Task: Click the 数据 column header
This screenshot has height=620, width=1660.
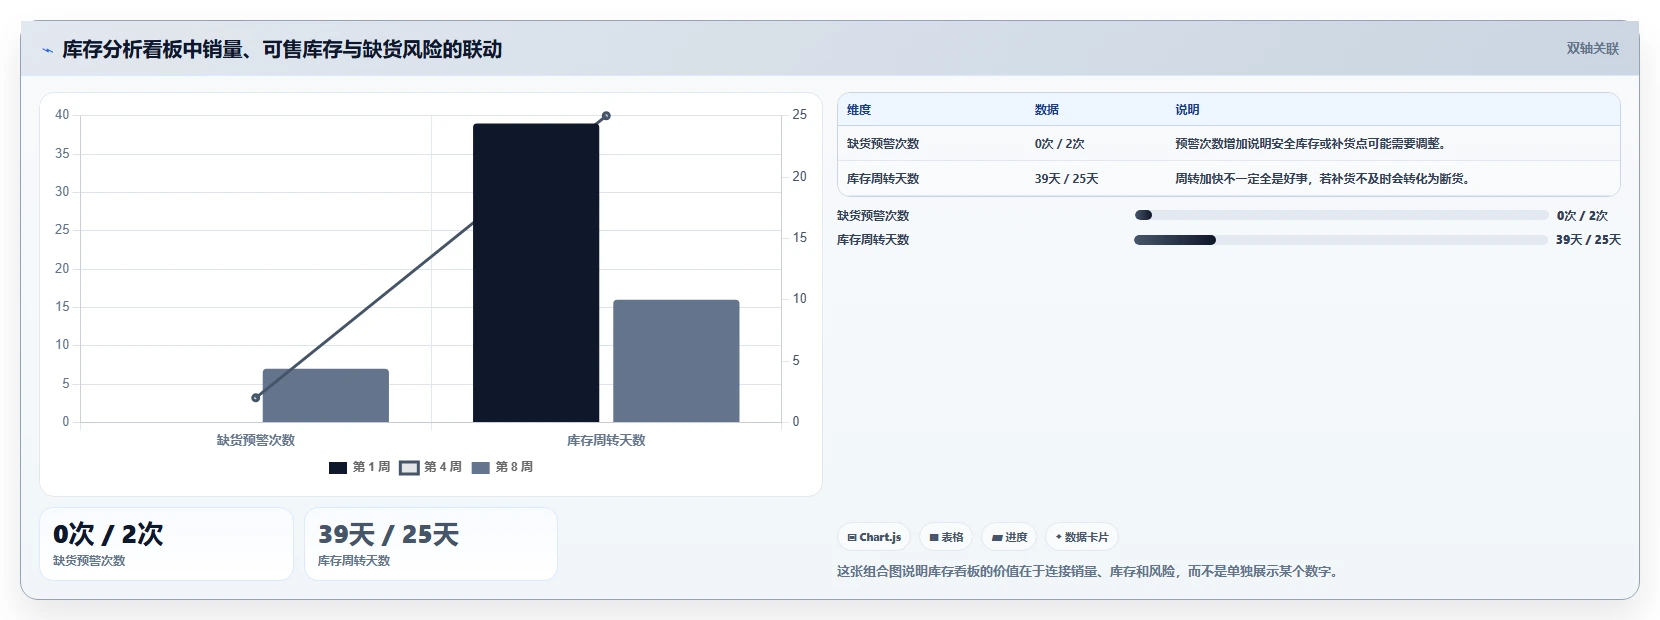Action: [1047, 110]
